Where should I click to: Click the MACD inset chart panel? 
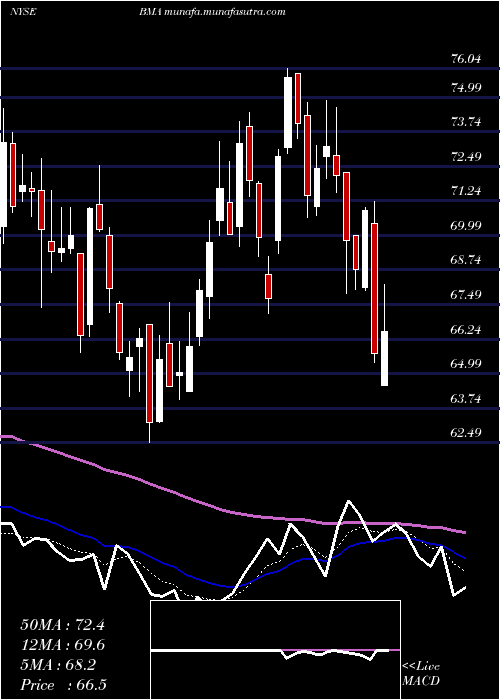pos(275,650)
